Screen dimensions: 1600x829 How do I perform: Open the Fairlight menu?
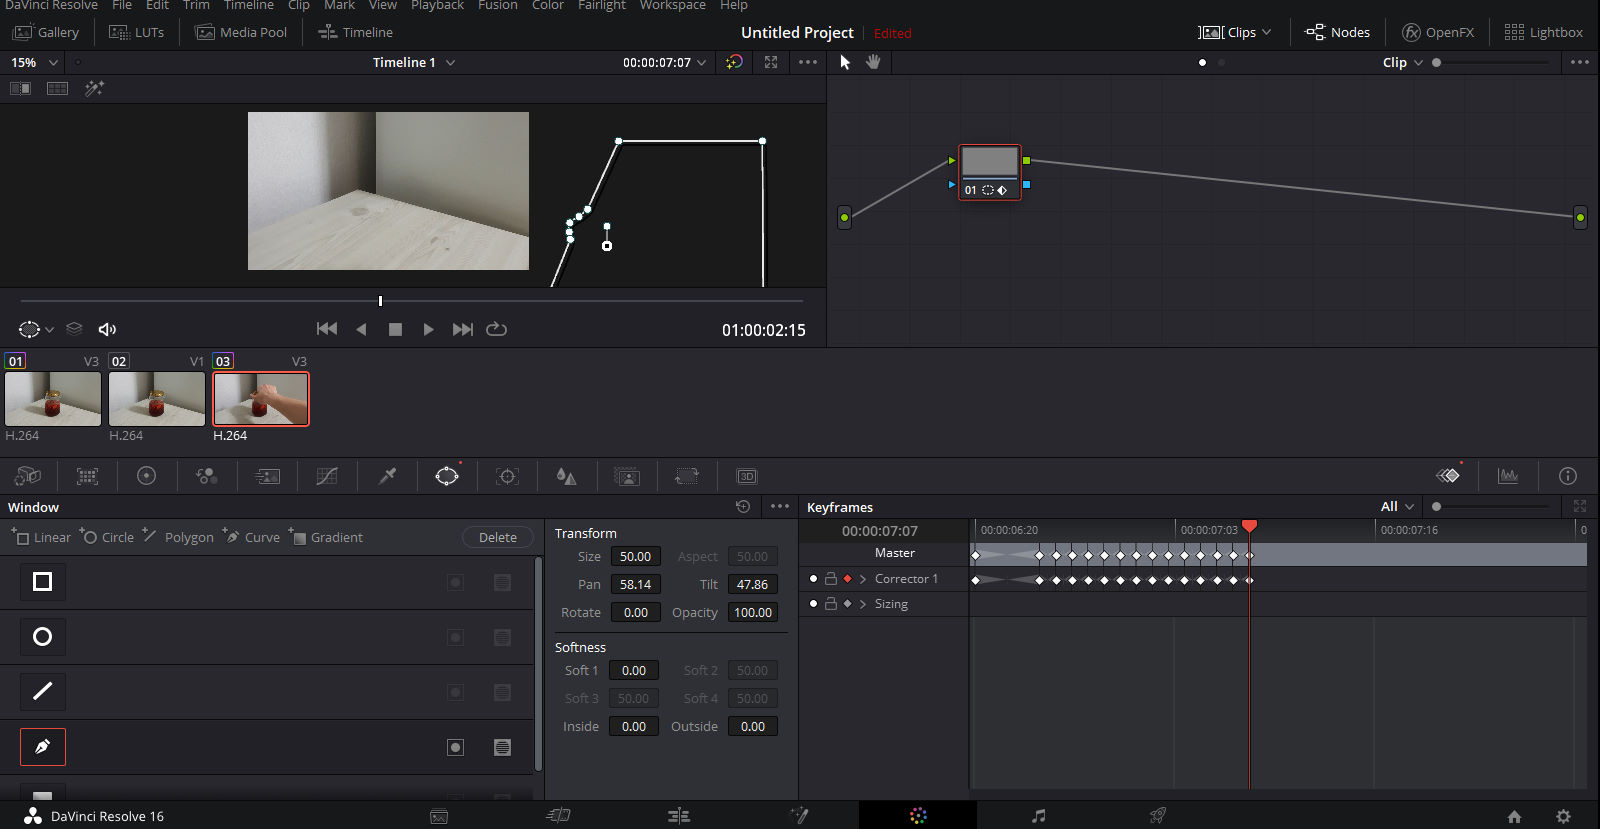pyautogui.click(x=602, y=5)
